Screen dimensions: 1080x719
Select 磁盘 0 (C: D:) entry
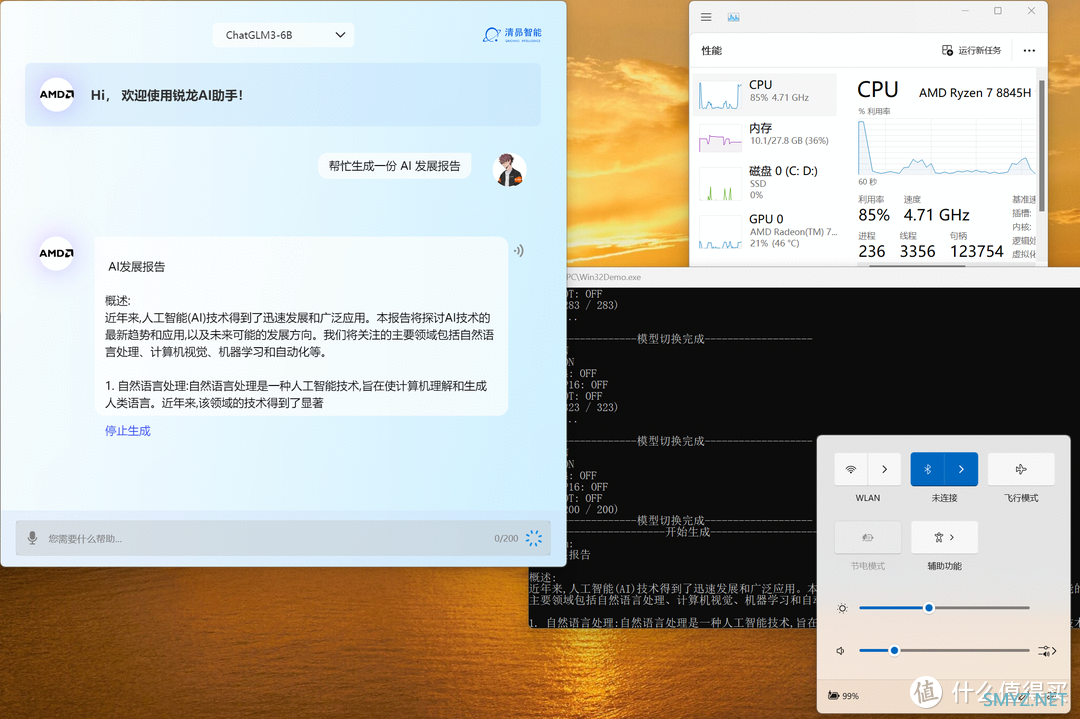point(765,185)
